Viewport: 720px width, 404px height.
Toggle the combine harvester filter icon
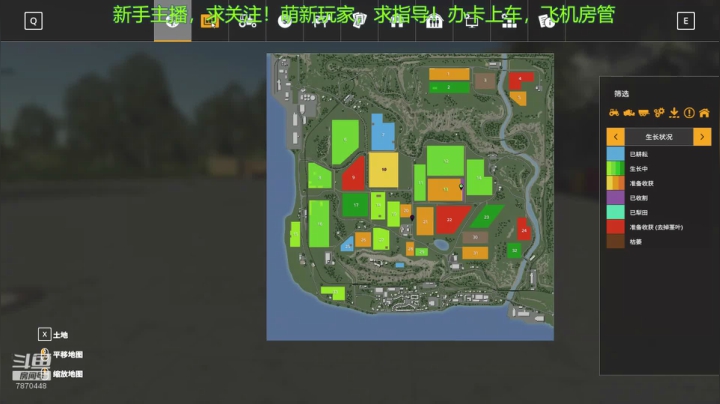[629, 112]
